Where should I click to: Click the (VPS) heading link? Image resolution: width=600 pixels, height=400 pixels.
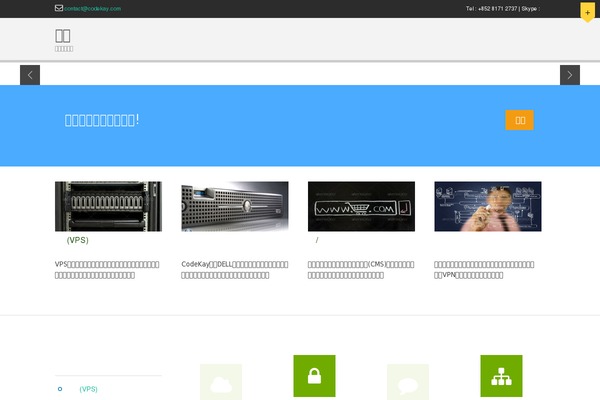77,240
